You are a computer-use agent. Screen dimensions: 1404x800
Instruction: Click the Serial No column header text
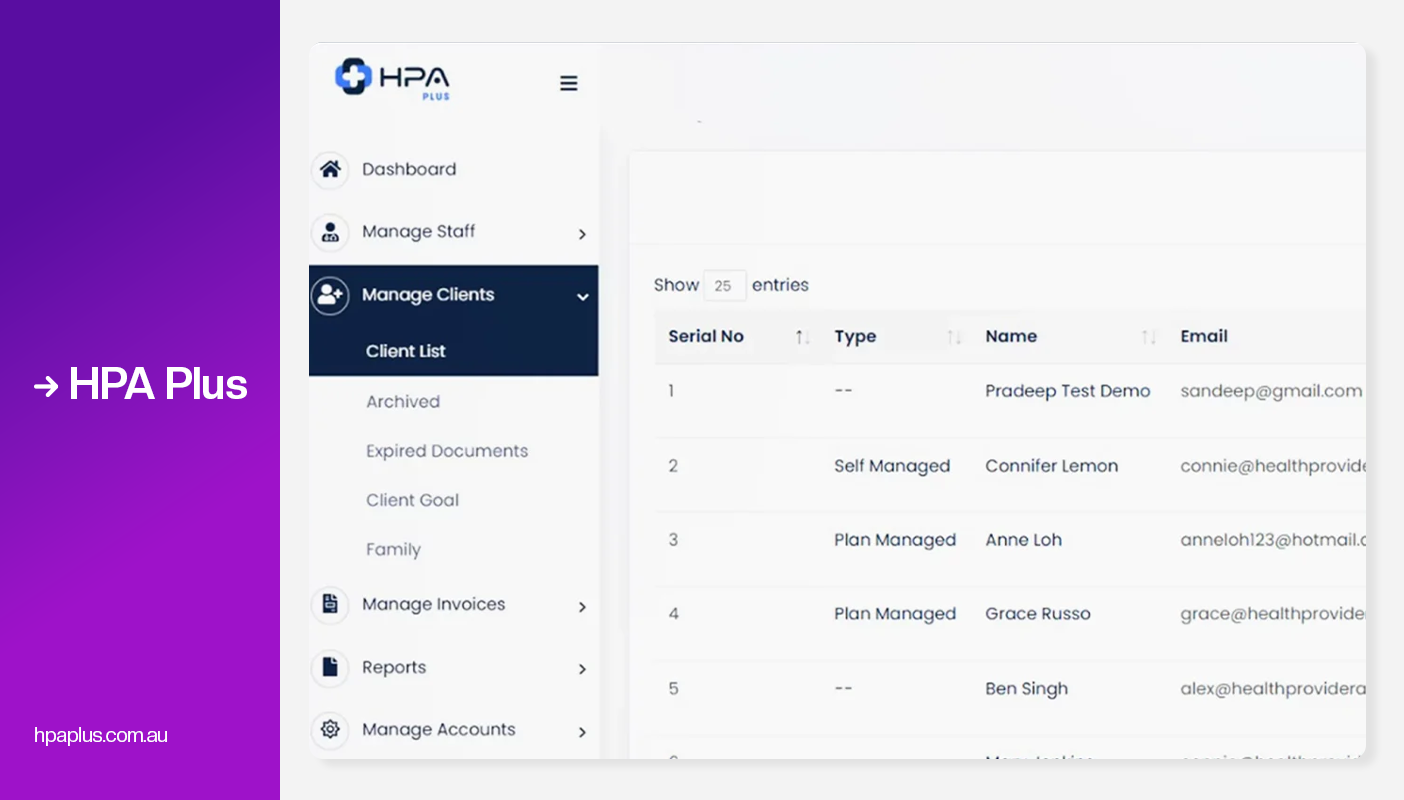(x=706, y=336)
